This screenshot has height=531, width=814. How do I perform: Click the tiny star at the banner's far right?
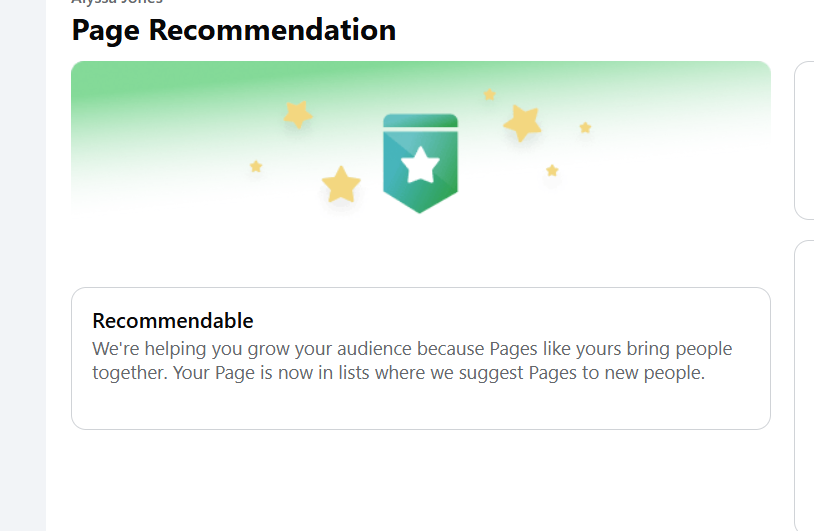pyautogui.click(x=585, y=128)
